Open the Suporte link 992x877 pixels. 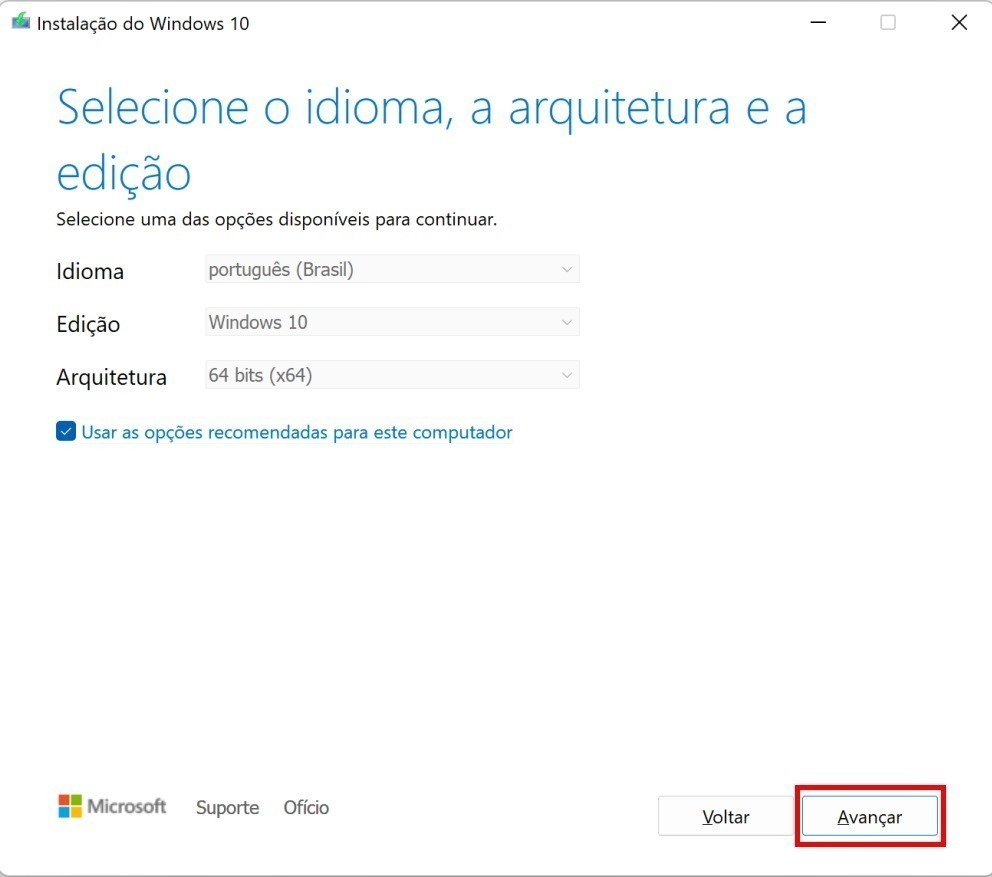click(227, 807)
